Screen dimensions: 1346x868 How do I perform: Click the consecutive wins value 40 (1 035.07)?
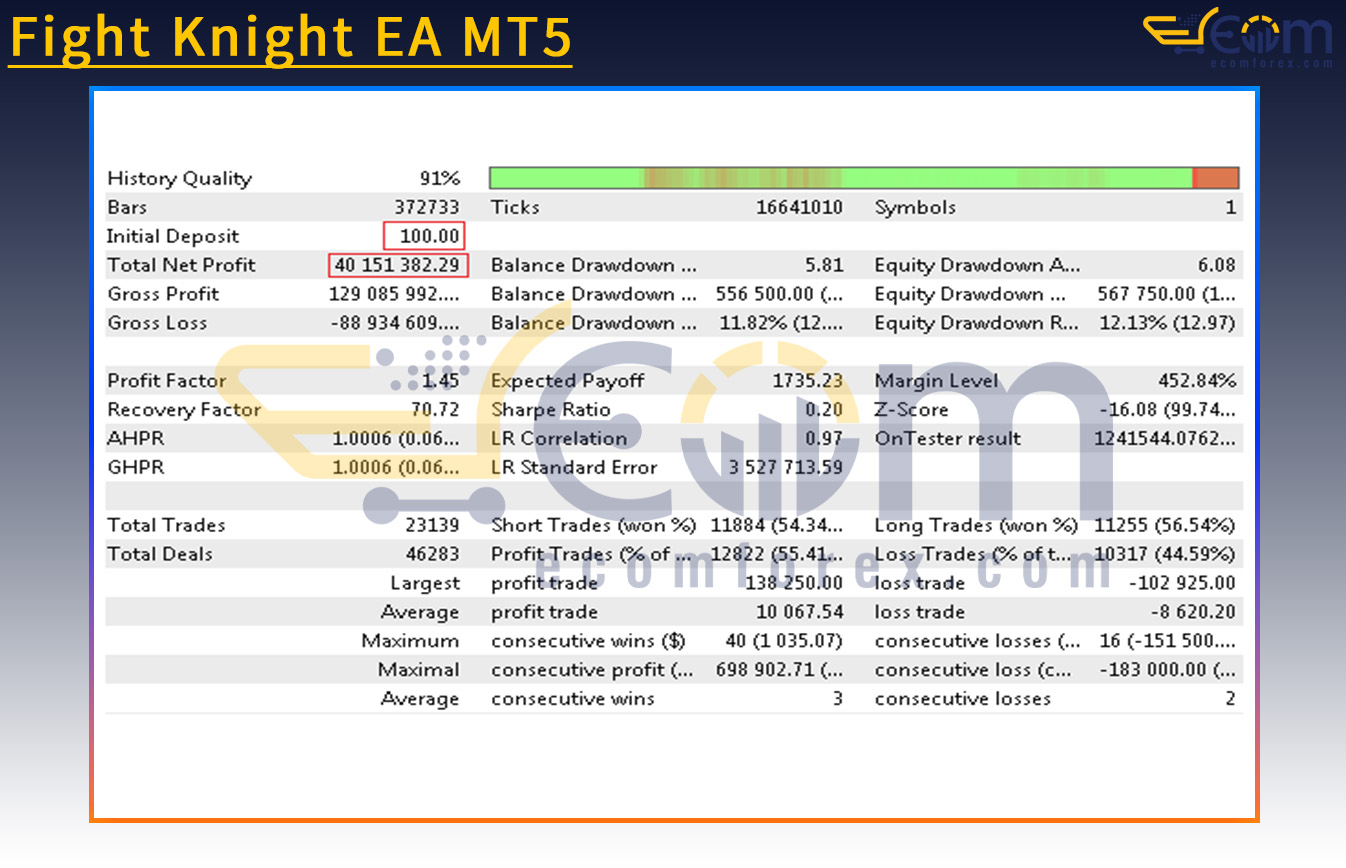tap(784, 643)
